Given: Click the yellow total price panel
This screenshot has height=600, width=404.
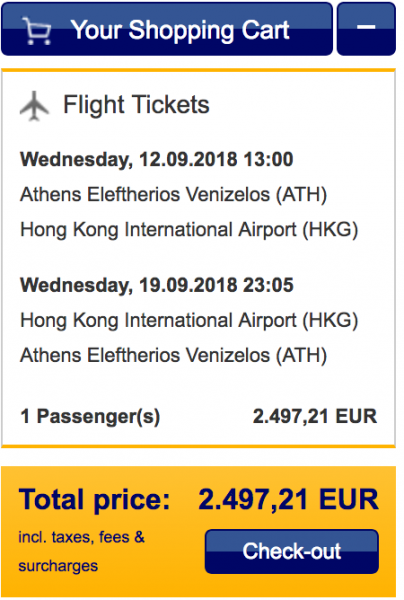Looking at the screenshot, I should coord(199,531).
